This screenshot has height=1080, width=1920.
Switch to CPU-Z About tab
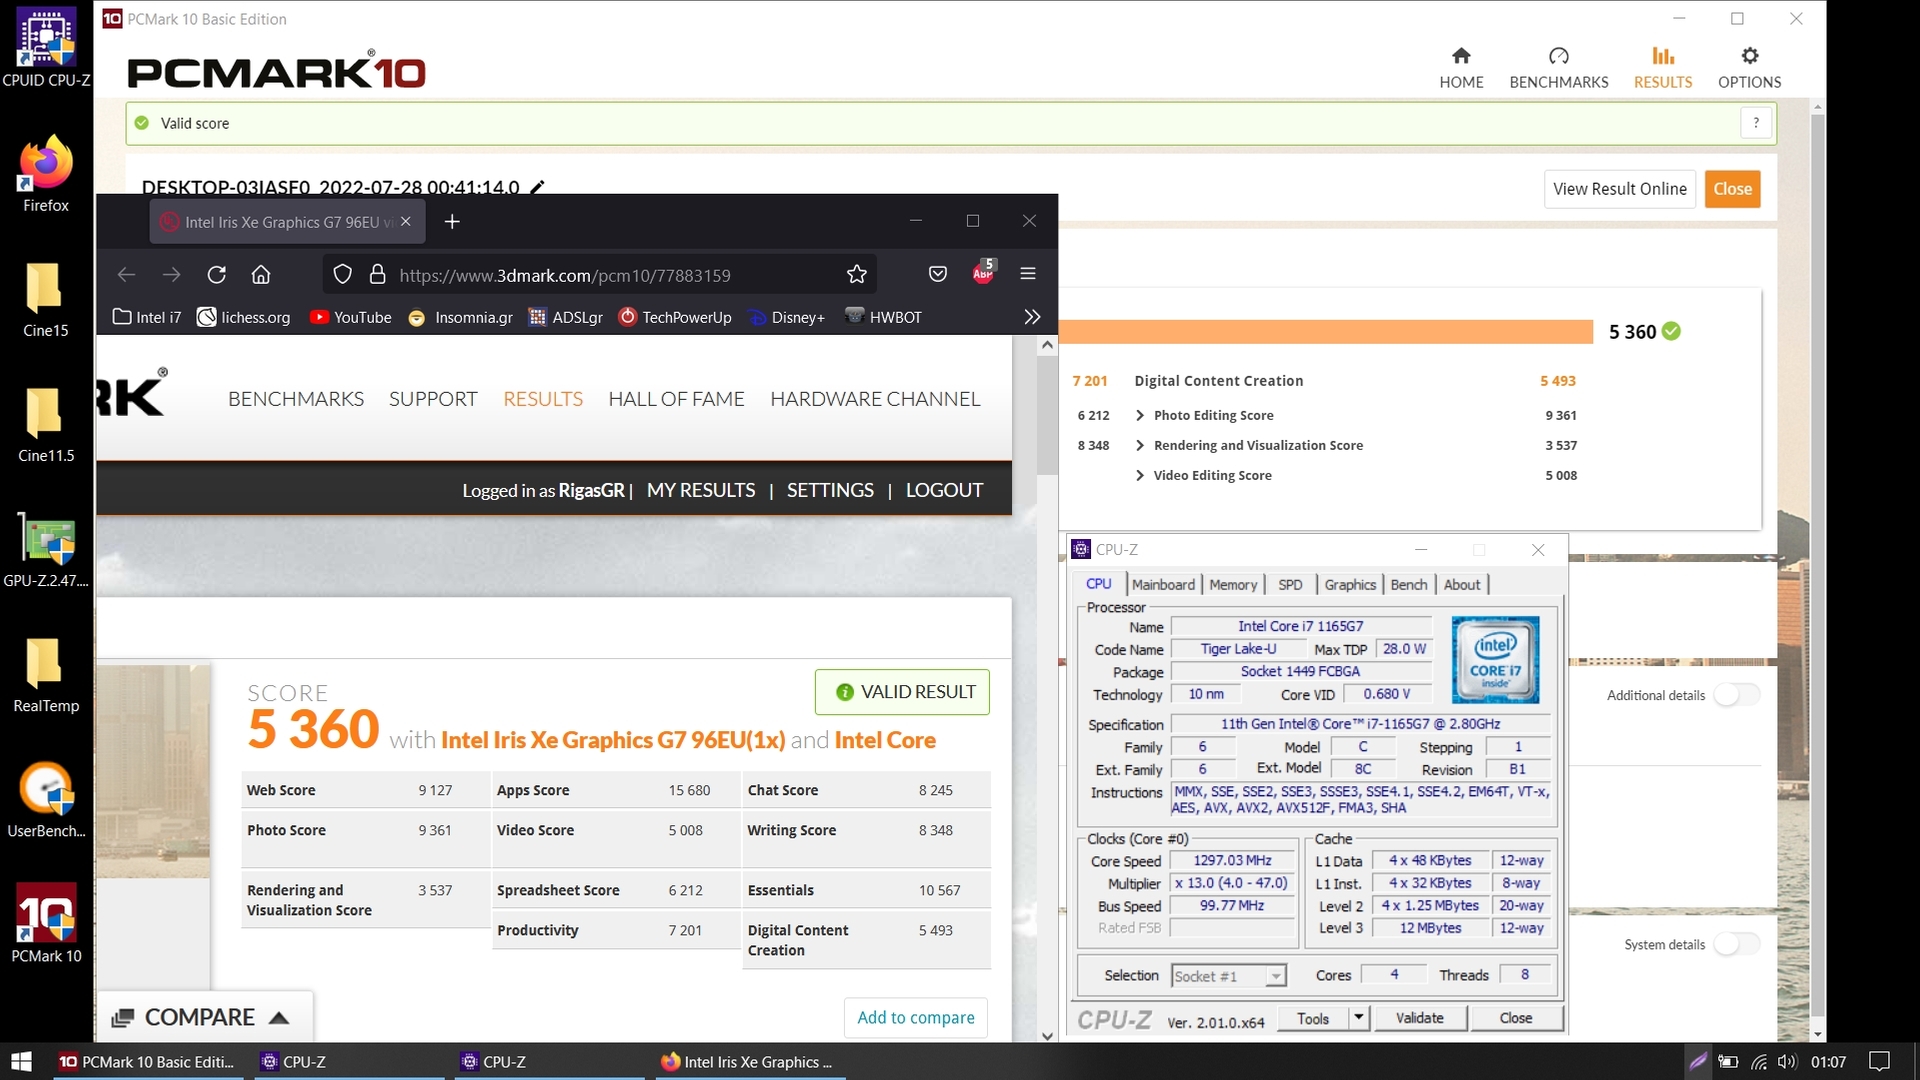pyautogui.click(x=1462, y=585)
